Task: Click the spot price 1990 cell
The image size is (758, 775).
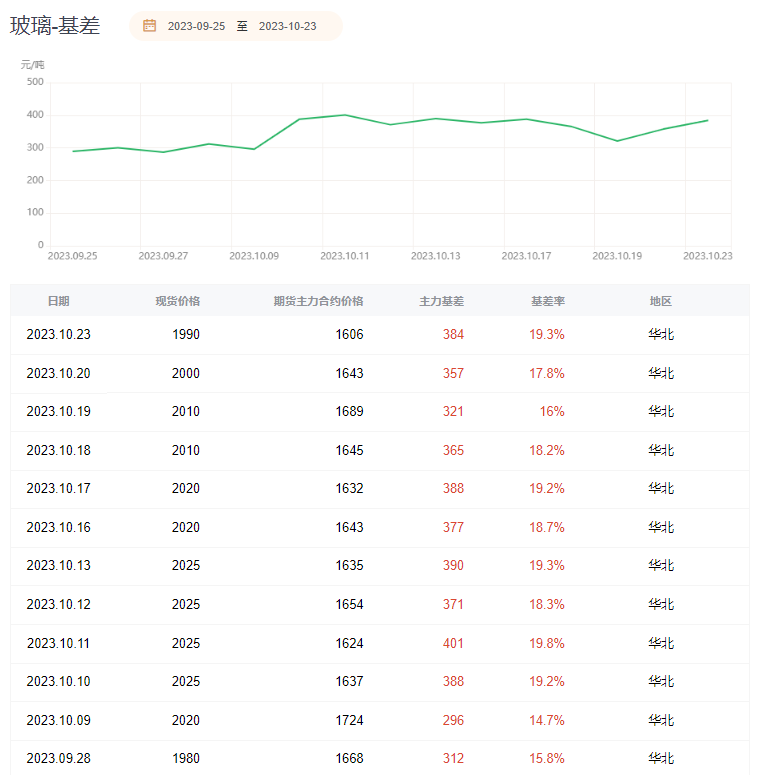Action: click(x=185, y=335)
